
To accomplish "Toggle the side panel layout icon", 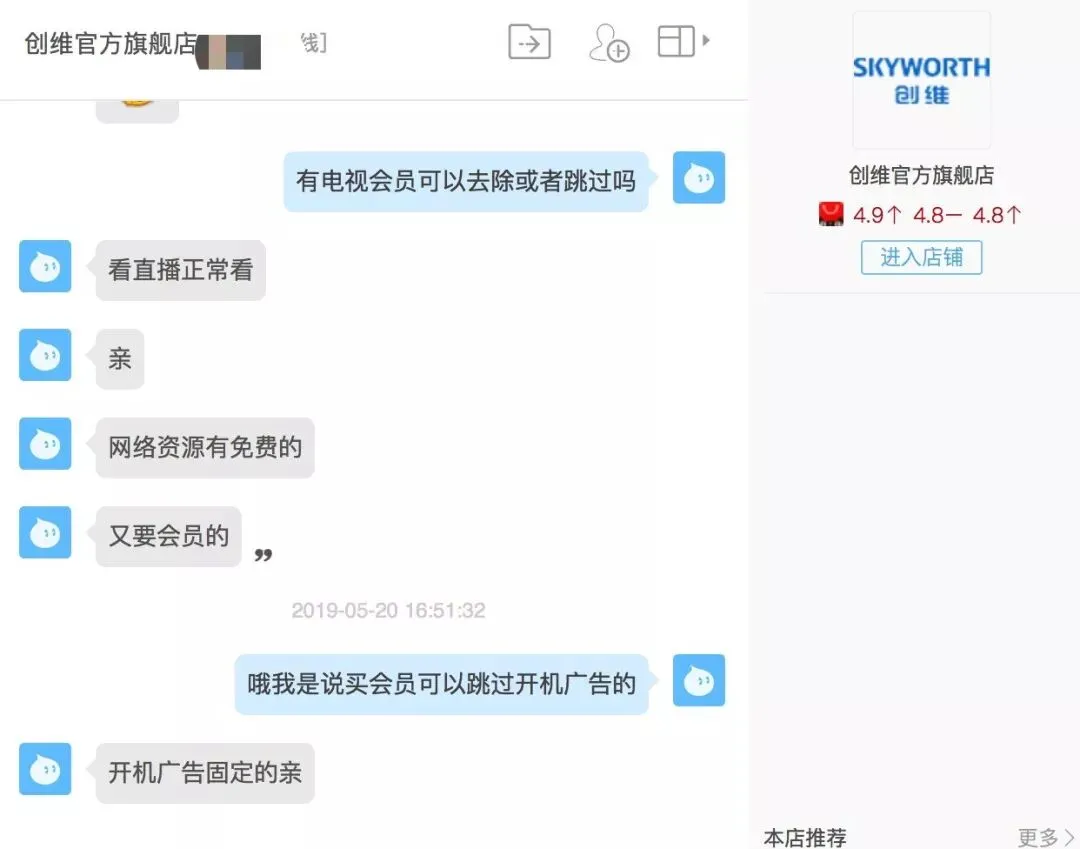I will (x=676, y=41).
